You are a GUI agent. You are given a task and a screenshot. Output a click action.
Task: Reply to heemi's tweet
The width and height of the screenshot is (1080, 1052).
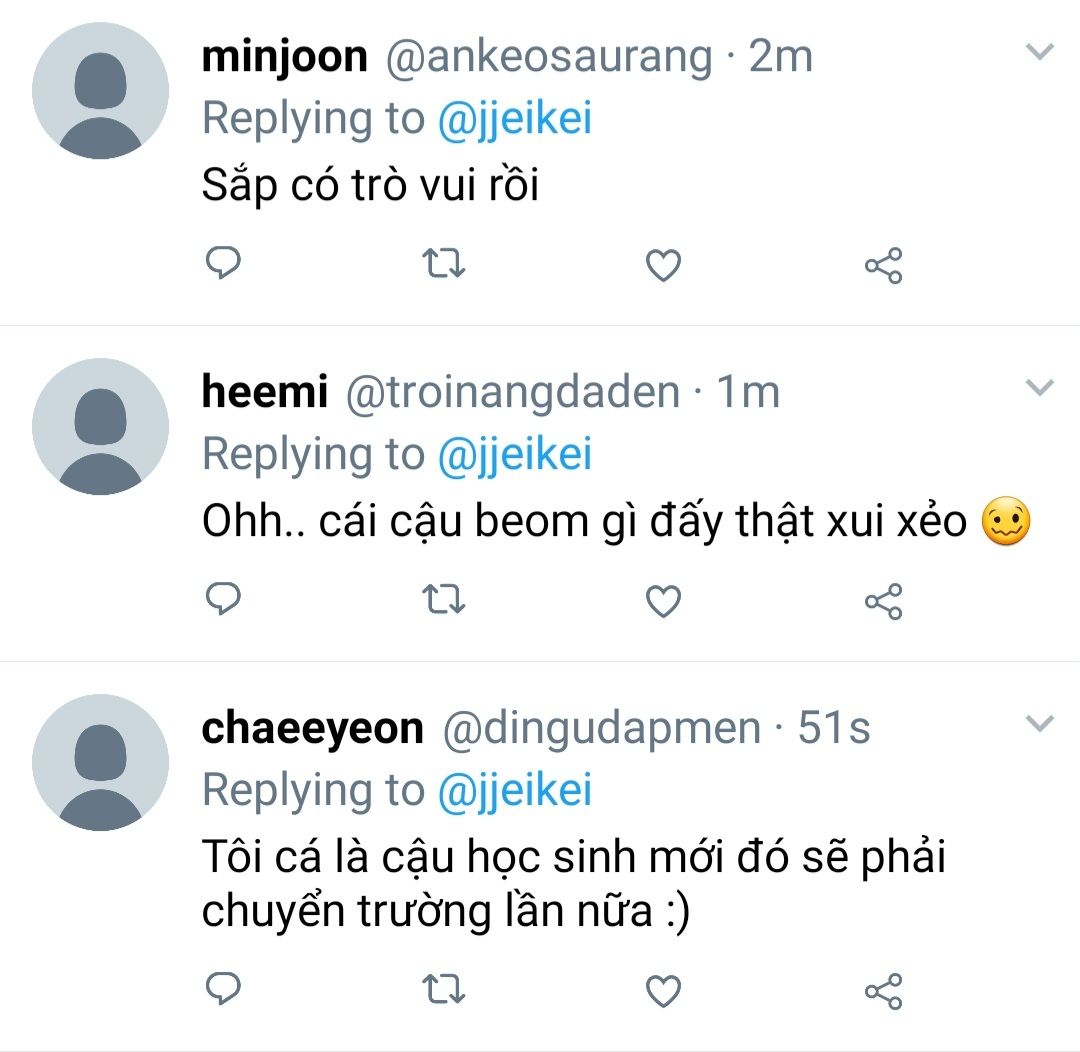[223, 599]
